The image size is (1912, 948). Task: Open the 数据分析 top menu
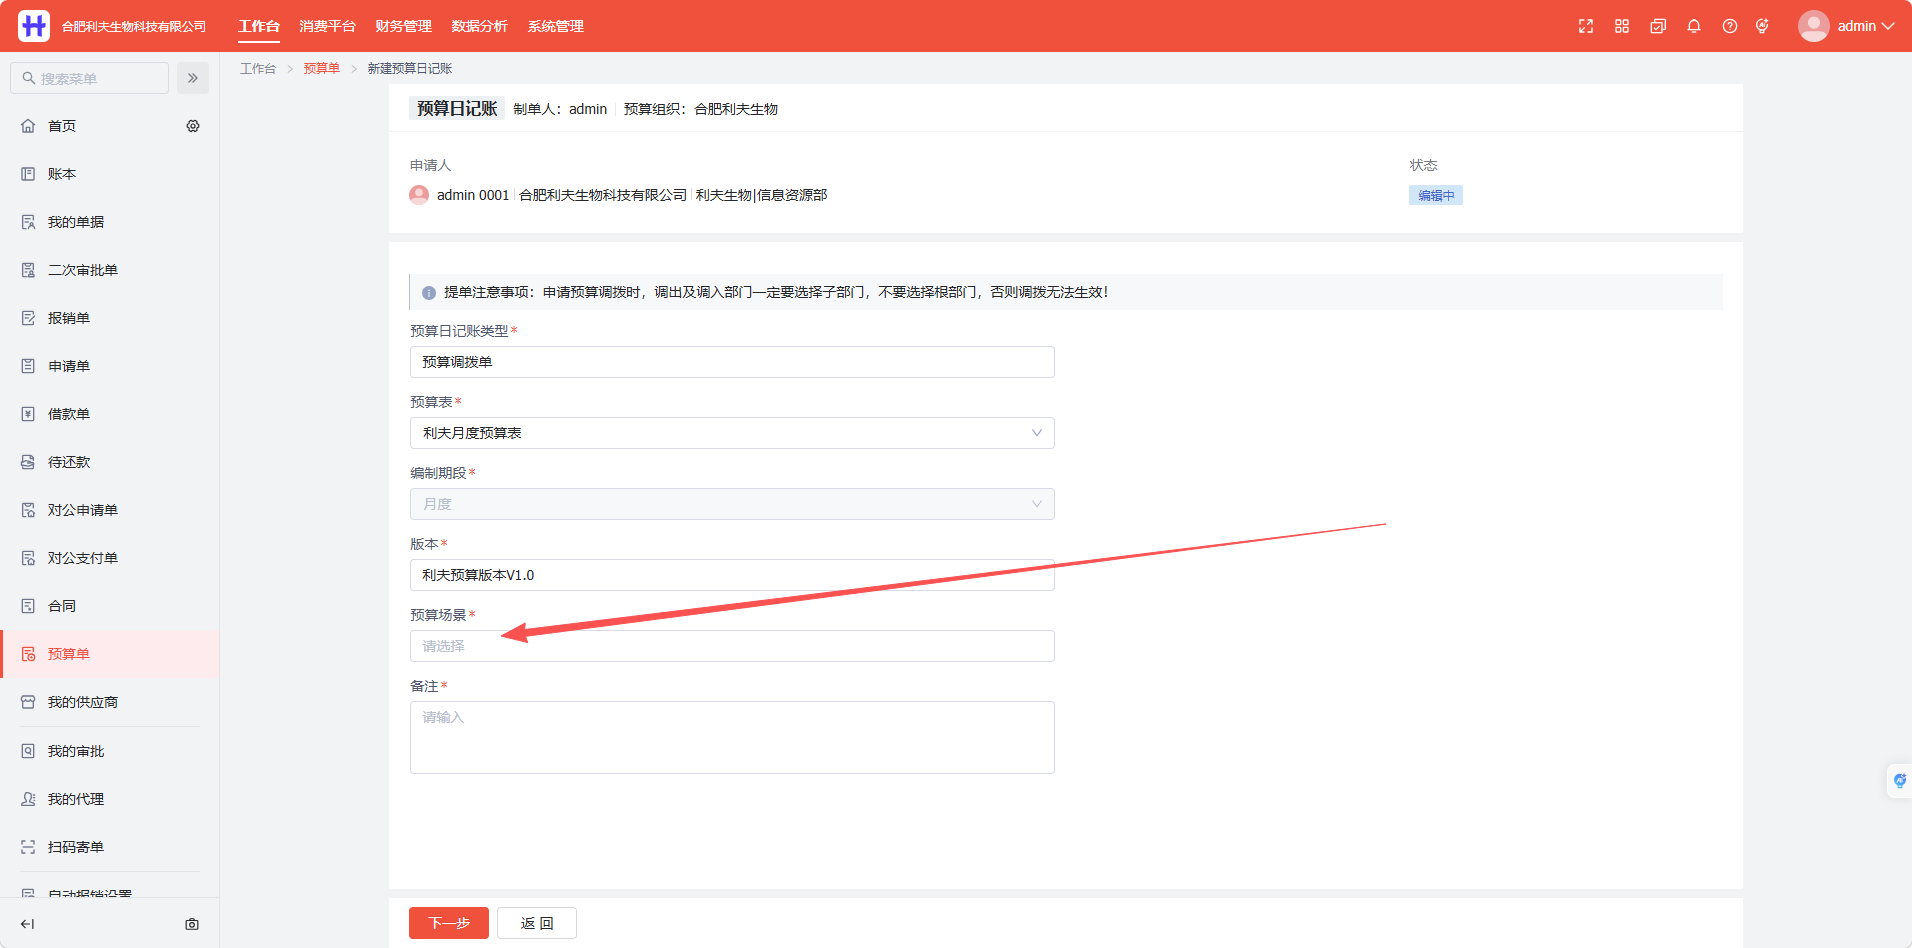pos(479,26)
